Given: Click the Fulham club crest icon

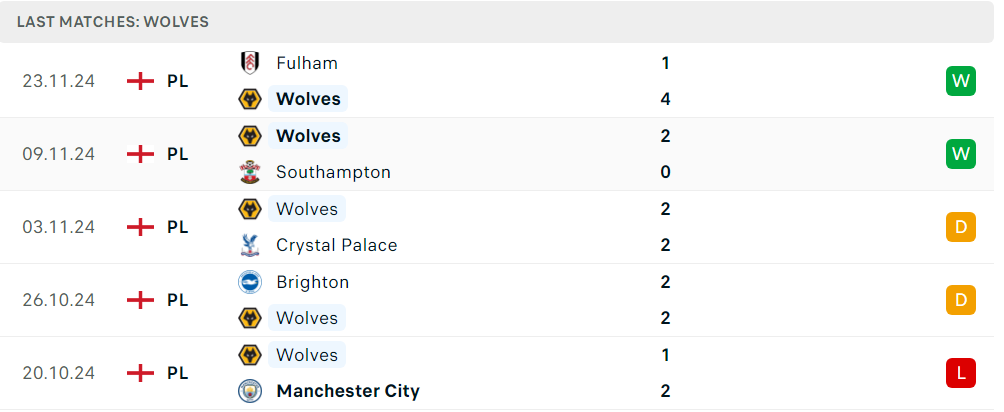Looking at the screenshot, I should [x=249, y=63].
